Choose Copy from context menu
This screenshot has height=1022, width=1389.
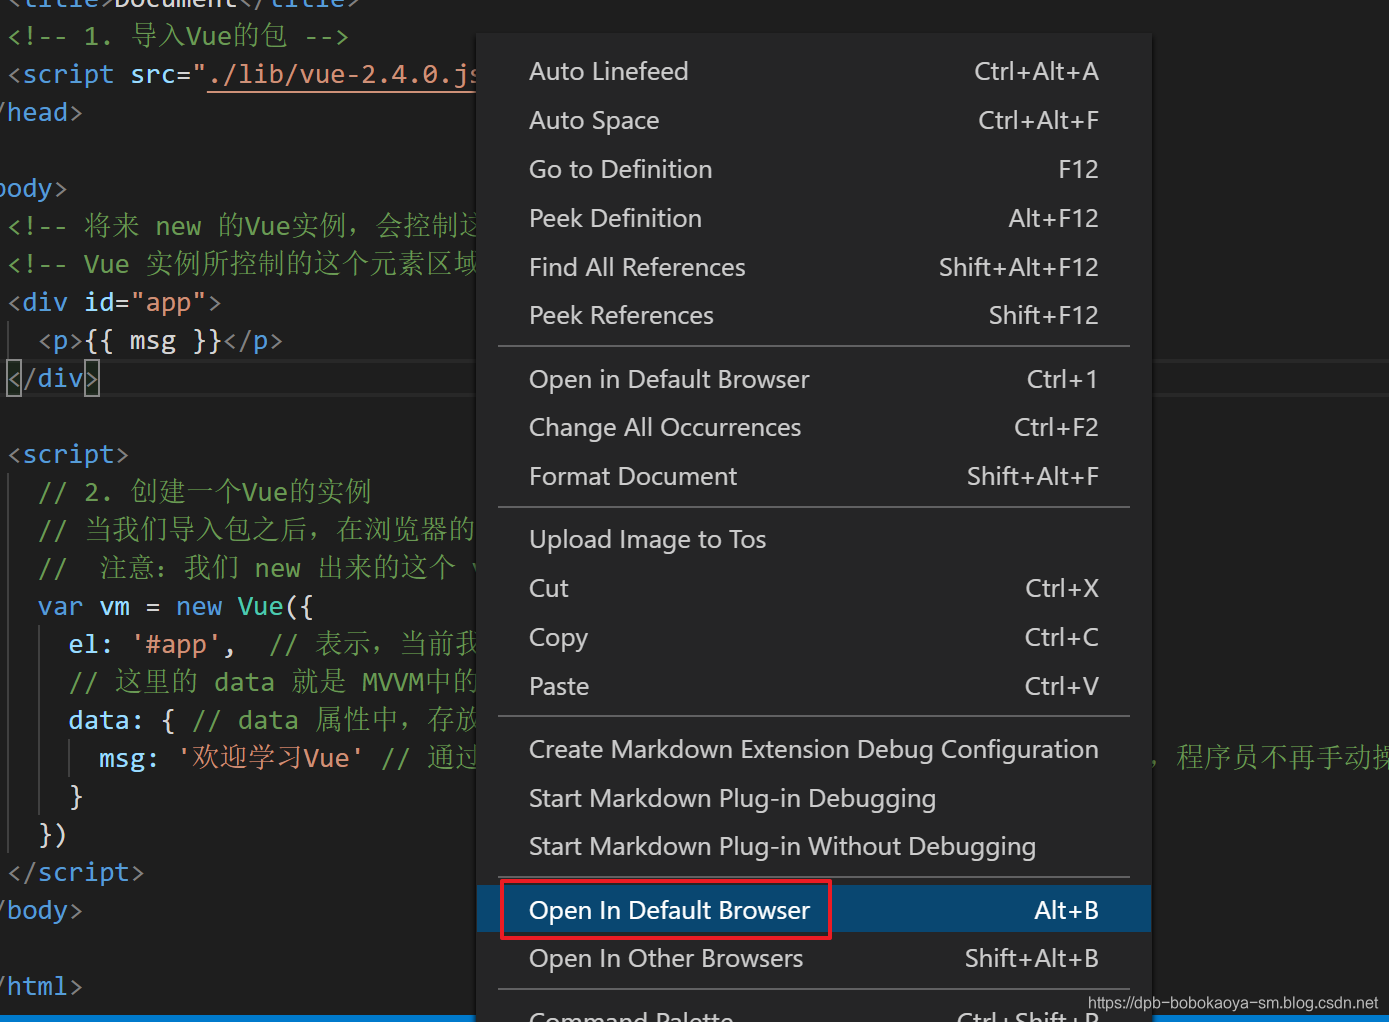(813, 638)
